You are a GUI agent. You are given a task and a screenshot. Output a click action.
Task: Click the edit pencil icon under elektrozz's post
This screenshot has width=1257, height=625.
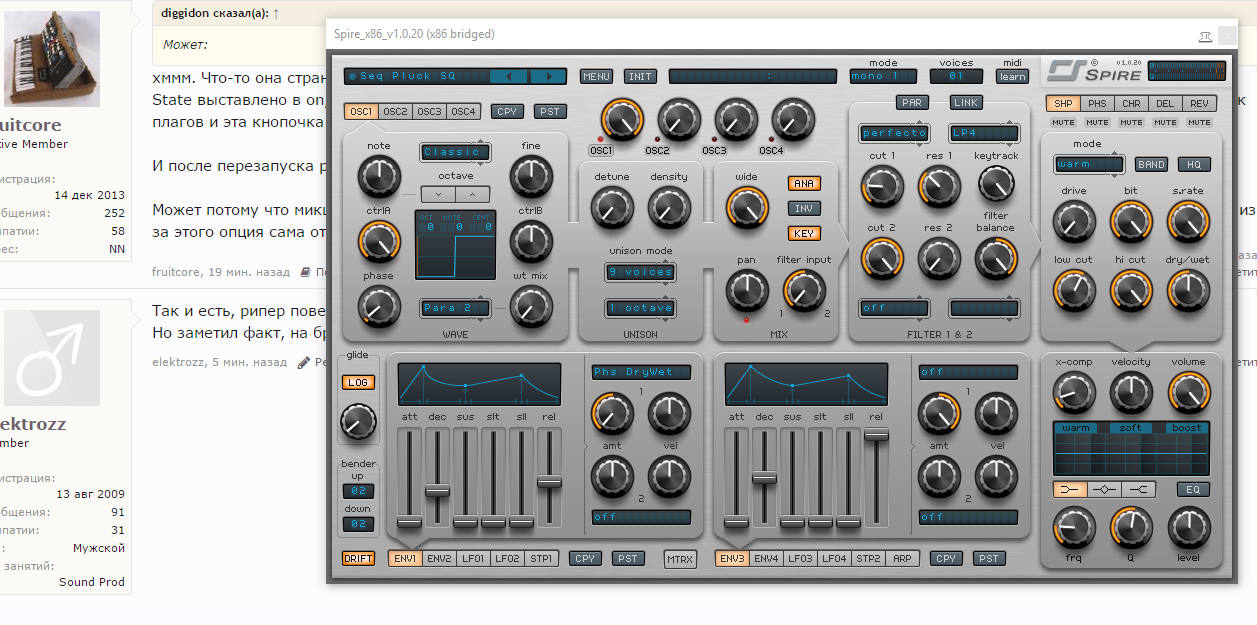click(x=304, y=362)
